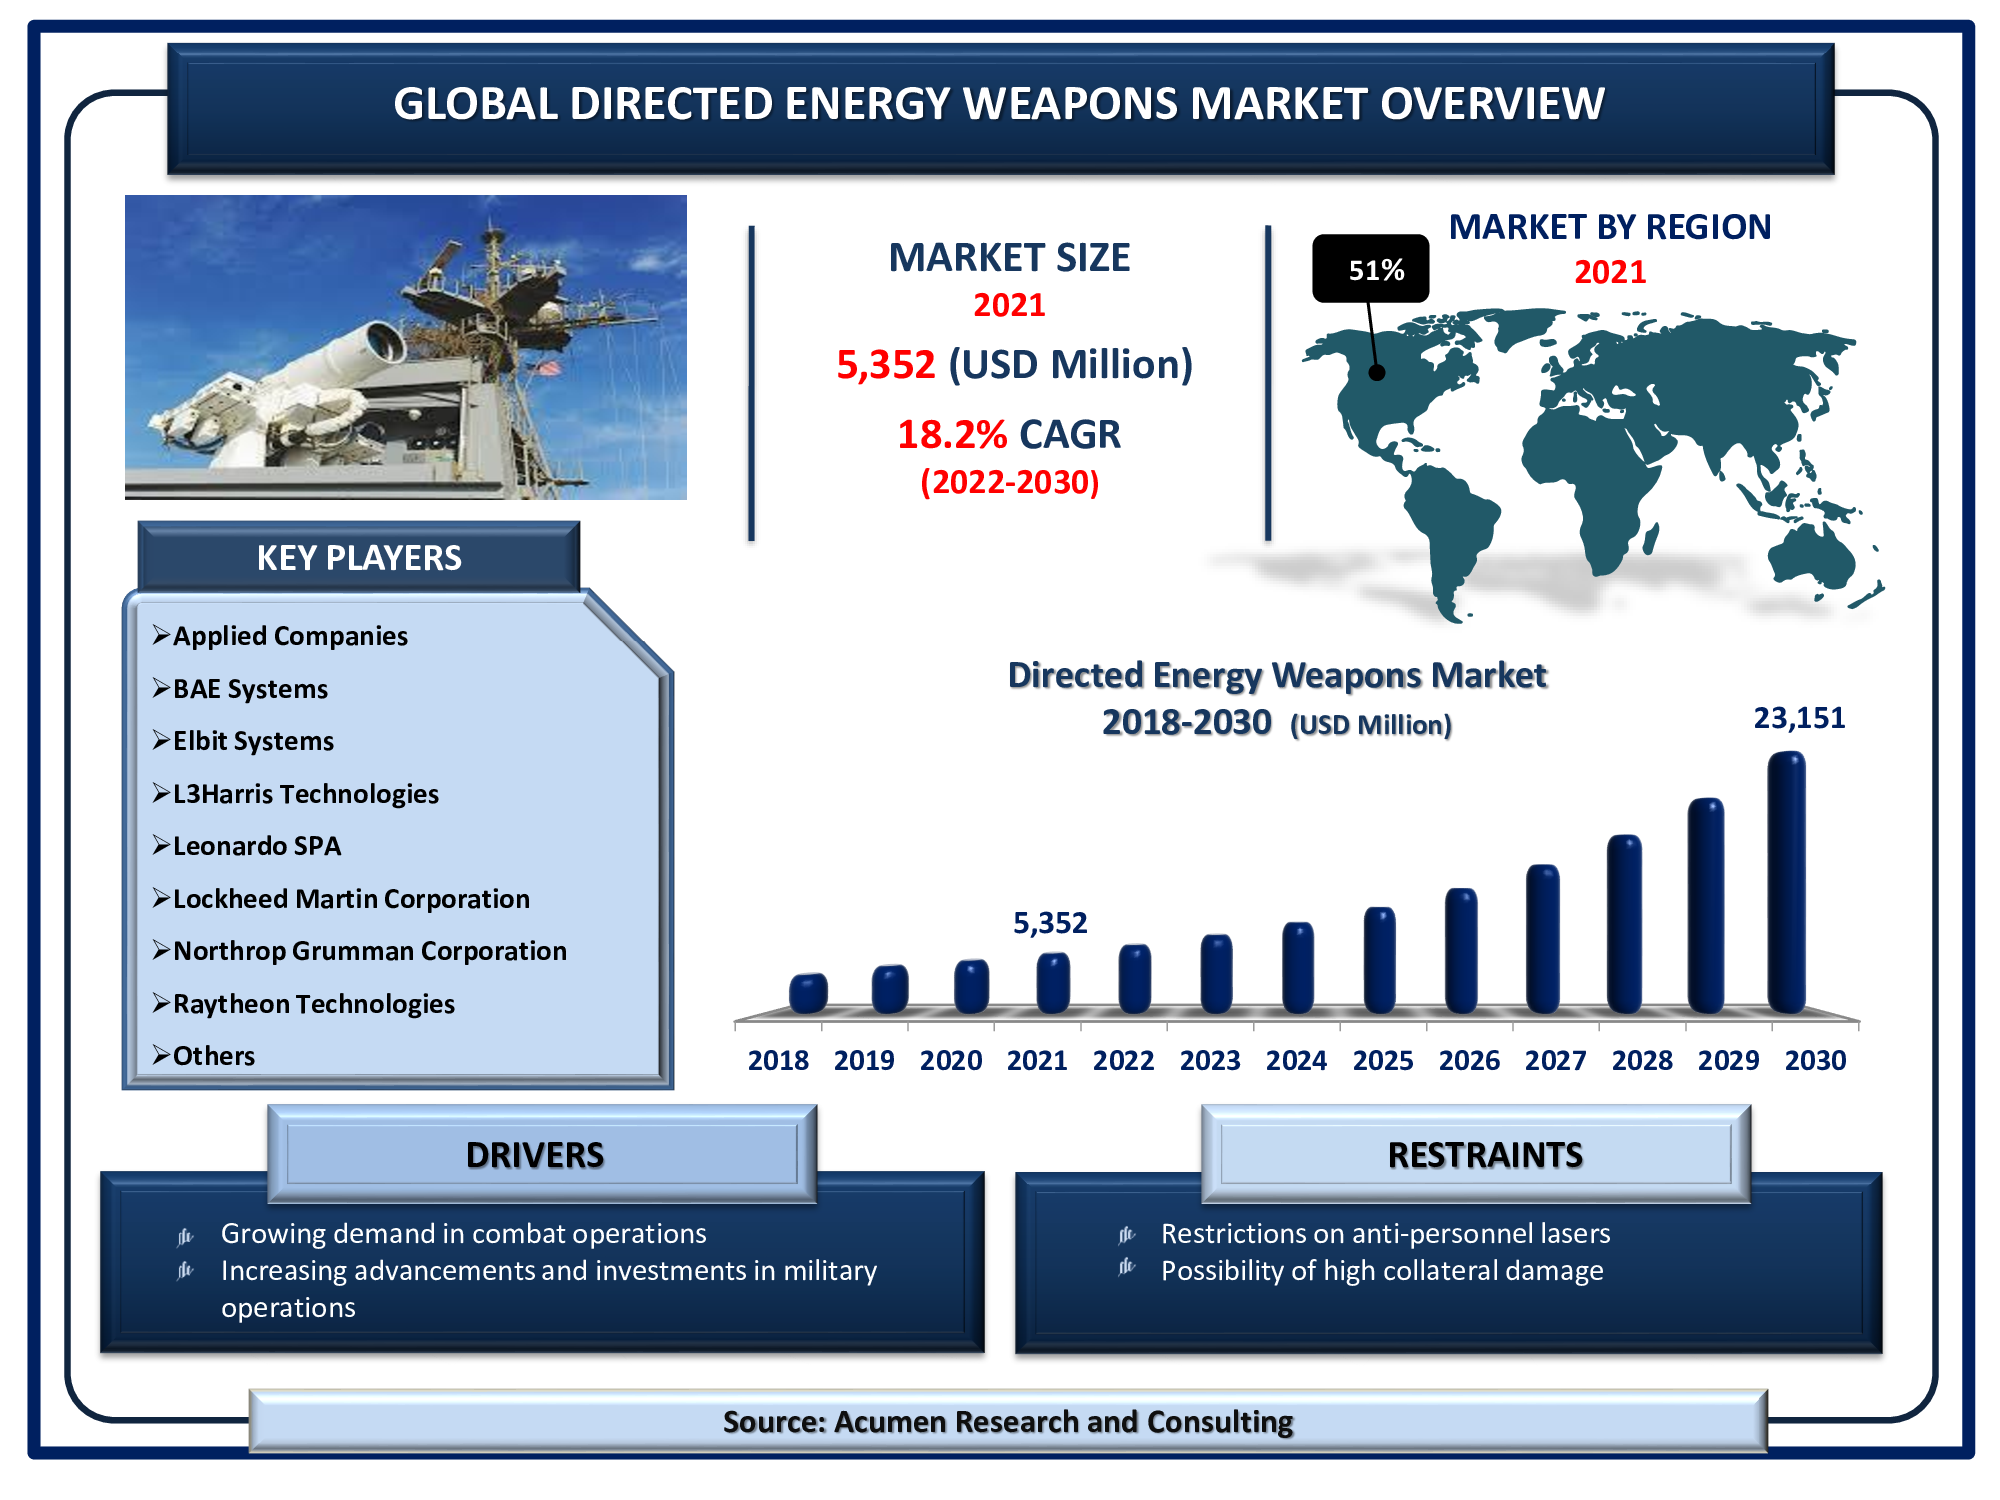Click the title 'Global Directed Energy Weapons Market Overview'

point(999,104)
